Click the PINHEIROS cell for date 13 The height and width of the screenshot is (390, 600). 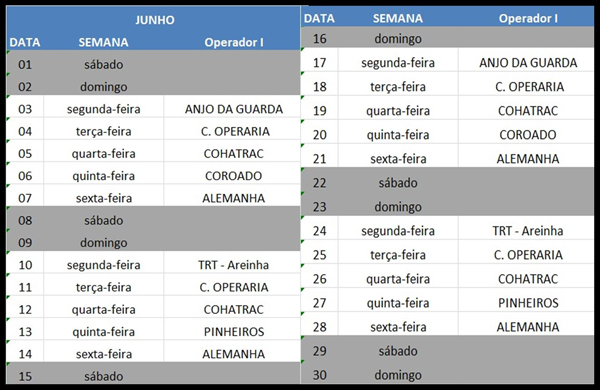coord(232,331)
